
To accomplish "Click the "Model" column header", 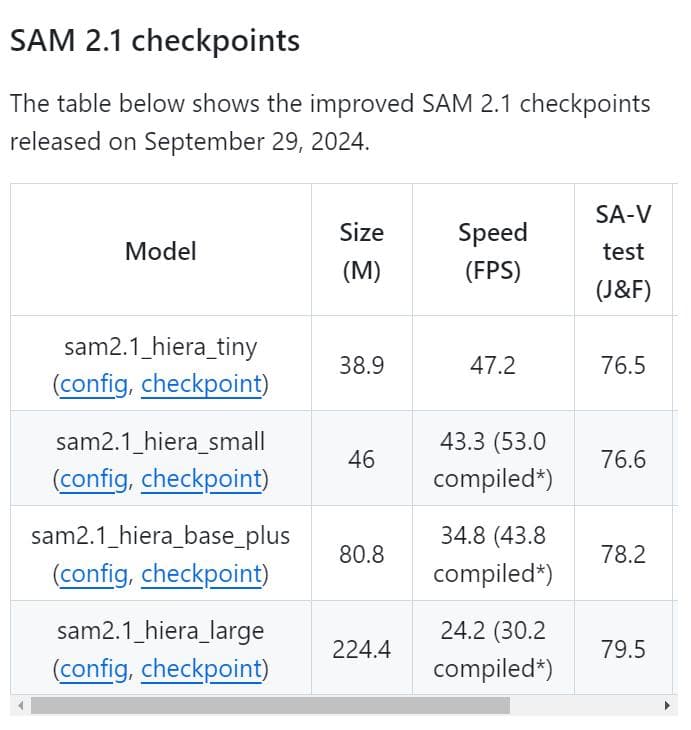I will coord(160,251).
